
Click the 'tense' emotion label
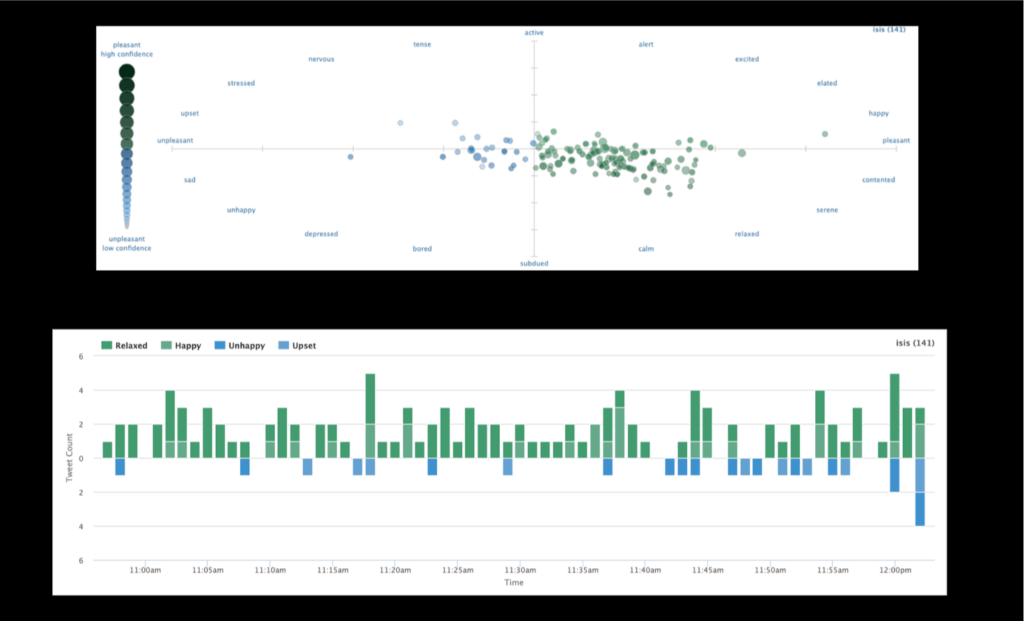(422, 44)
